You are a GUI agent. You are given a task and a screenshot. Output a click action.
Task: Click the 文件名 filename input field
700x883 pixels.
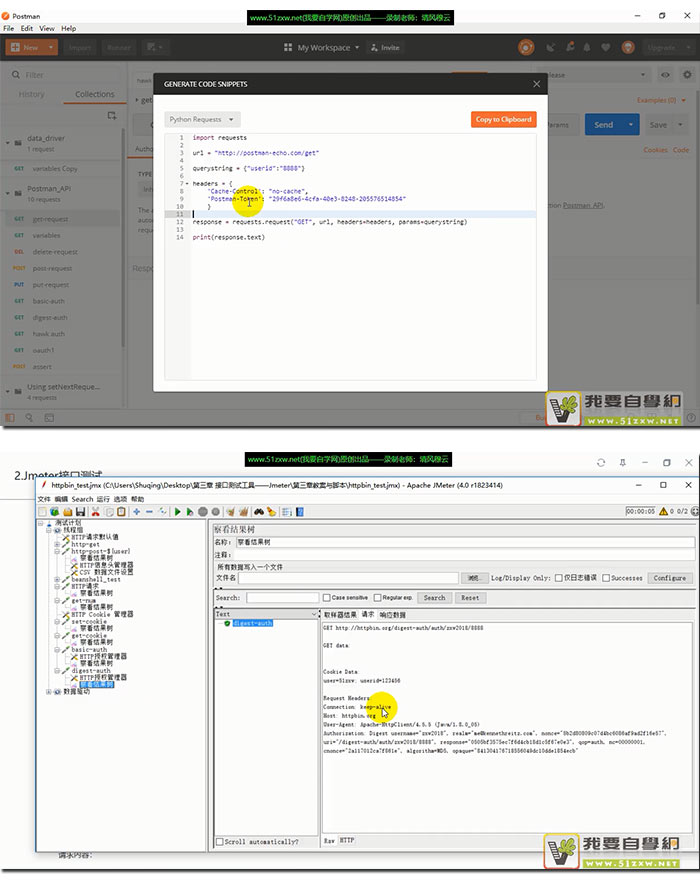[348, 578]
